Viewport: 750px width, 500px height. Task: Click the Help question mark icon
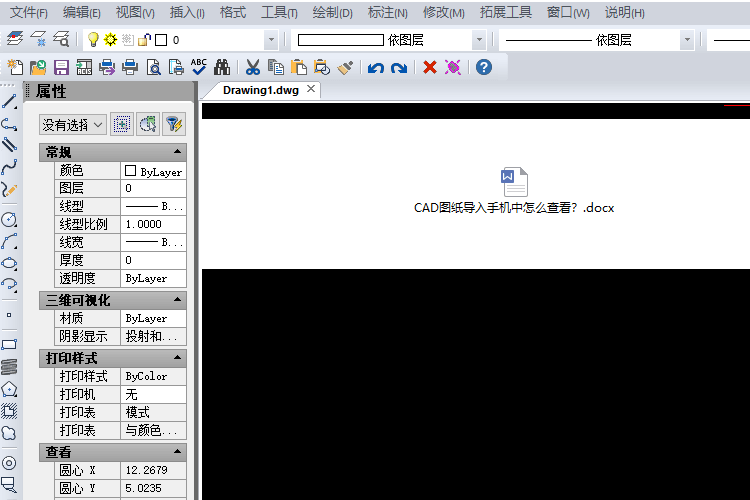coord(484,68)
